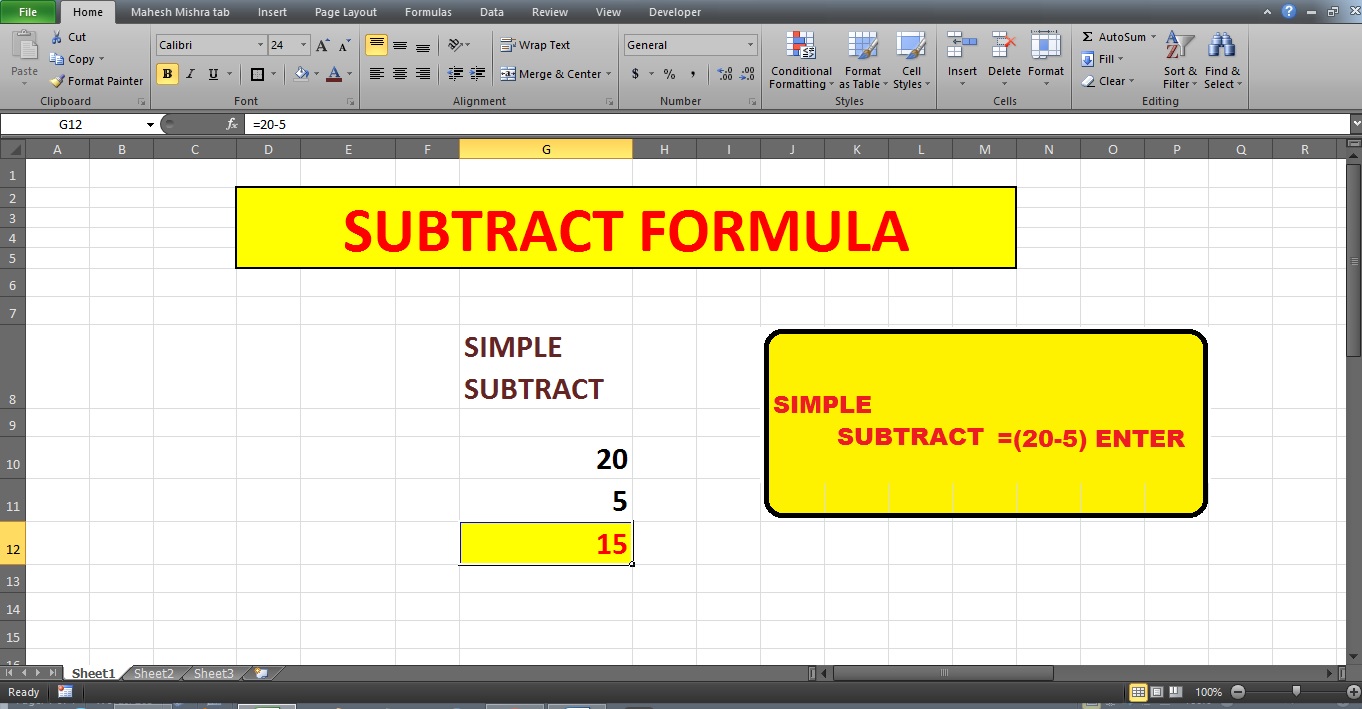This screenshot has width=1362, height=709.
Task: Open the font size dropdown
Action: click(304, 44)
